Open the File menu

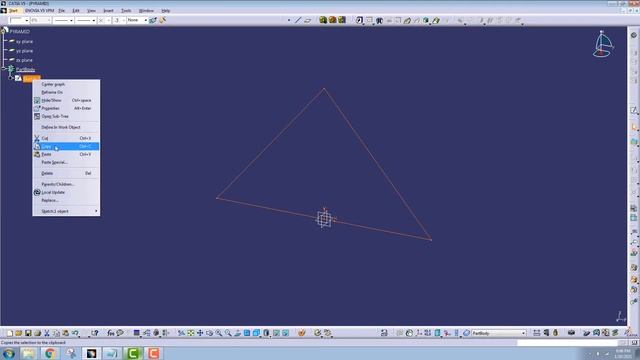[62, 11]
